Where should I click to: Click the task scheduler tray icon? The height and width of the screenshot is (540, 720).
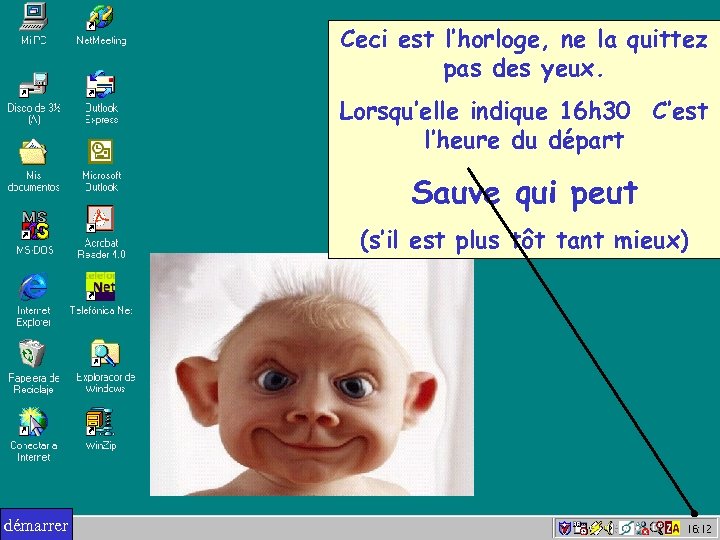580,528
